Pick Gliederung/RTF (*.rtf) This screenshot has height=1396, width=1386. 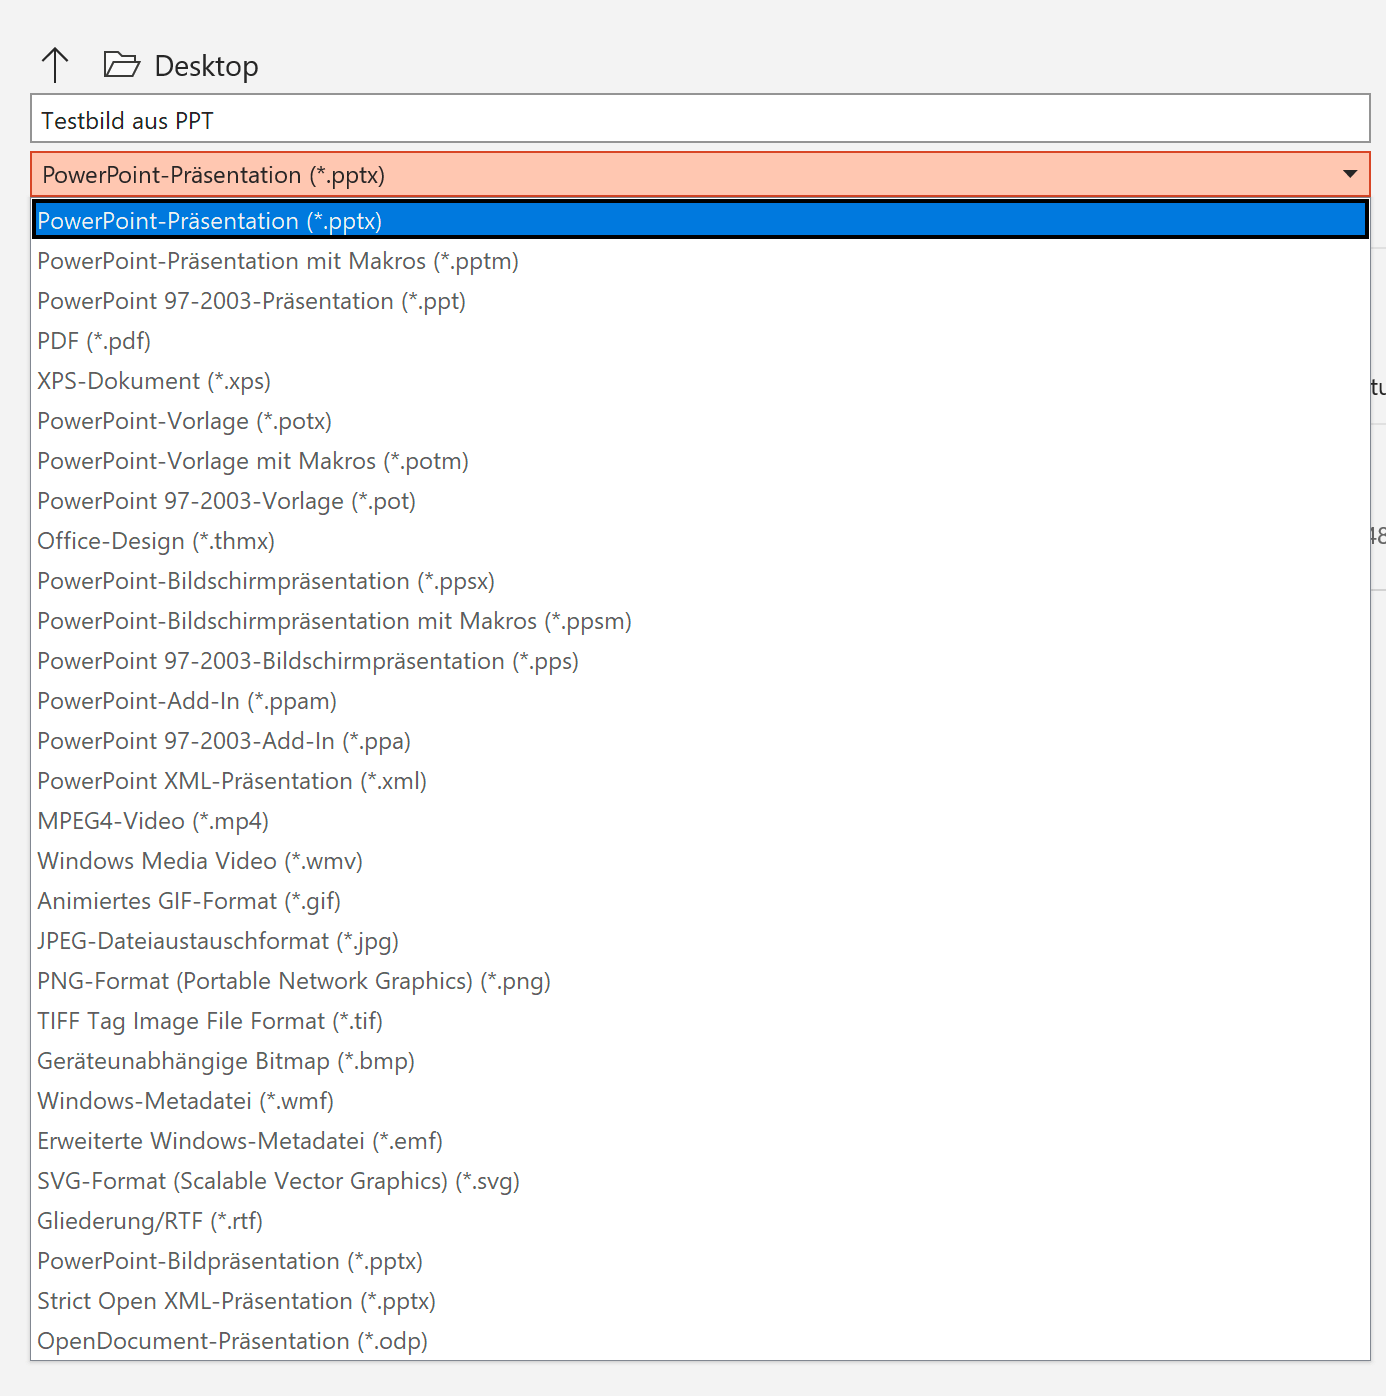point(700,1221)
